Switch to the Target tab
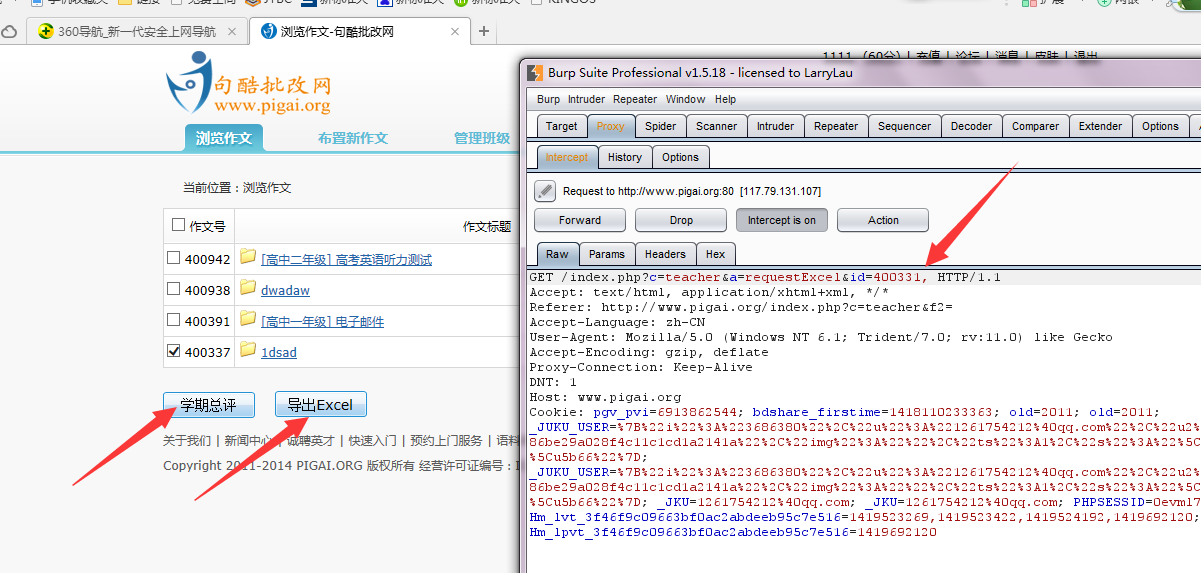 [x=561, y=126]
